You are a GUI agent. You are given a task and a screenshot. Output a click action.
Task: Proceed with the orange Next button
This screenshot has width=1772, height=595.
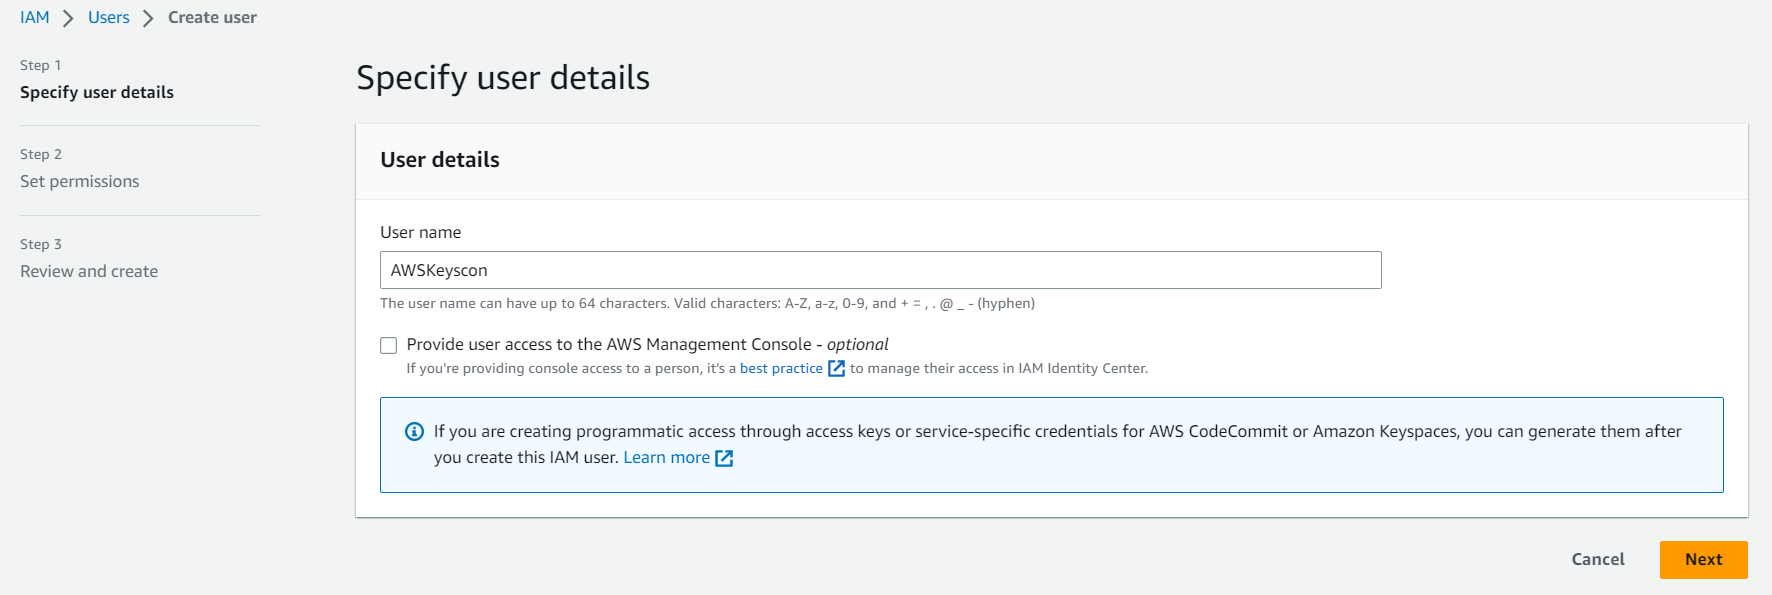(x=1703, y=560)
